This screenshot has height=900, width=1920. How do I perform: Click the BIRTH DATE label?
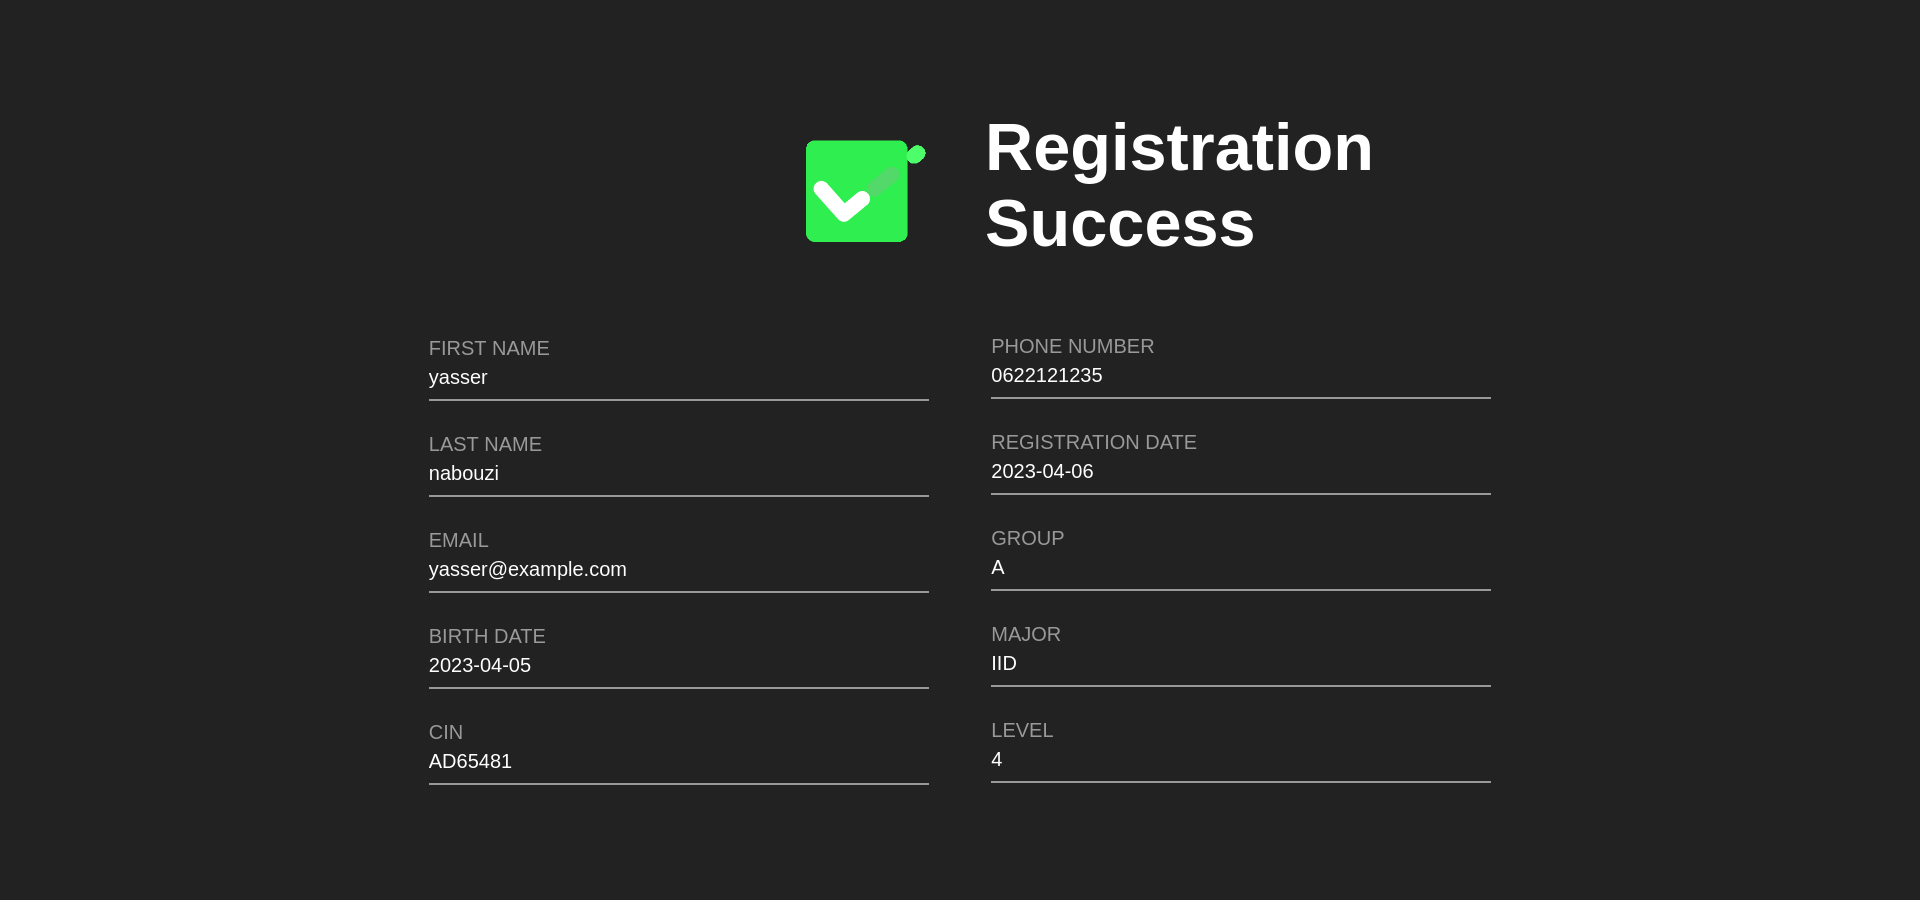click(x=486, y=637)
